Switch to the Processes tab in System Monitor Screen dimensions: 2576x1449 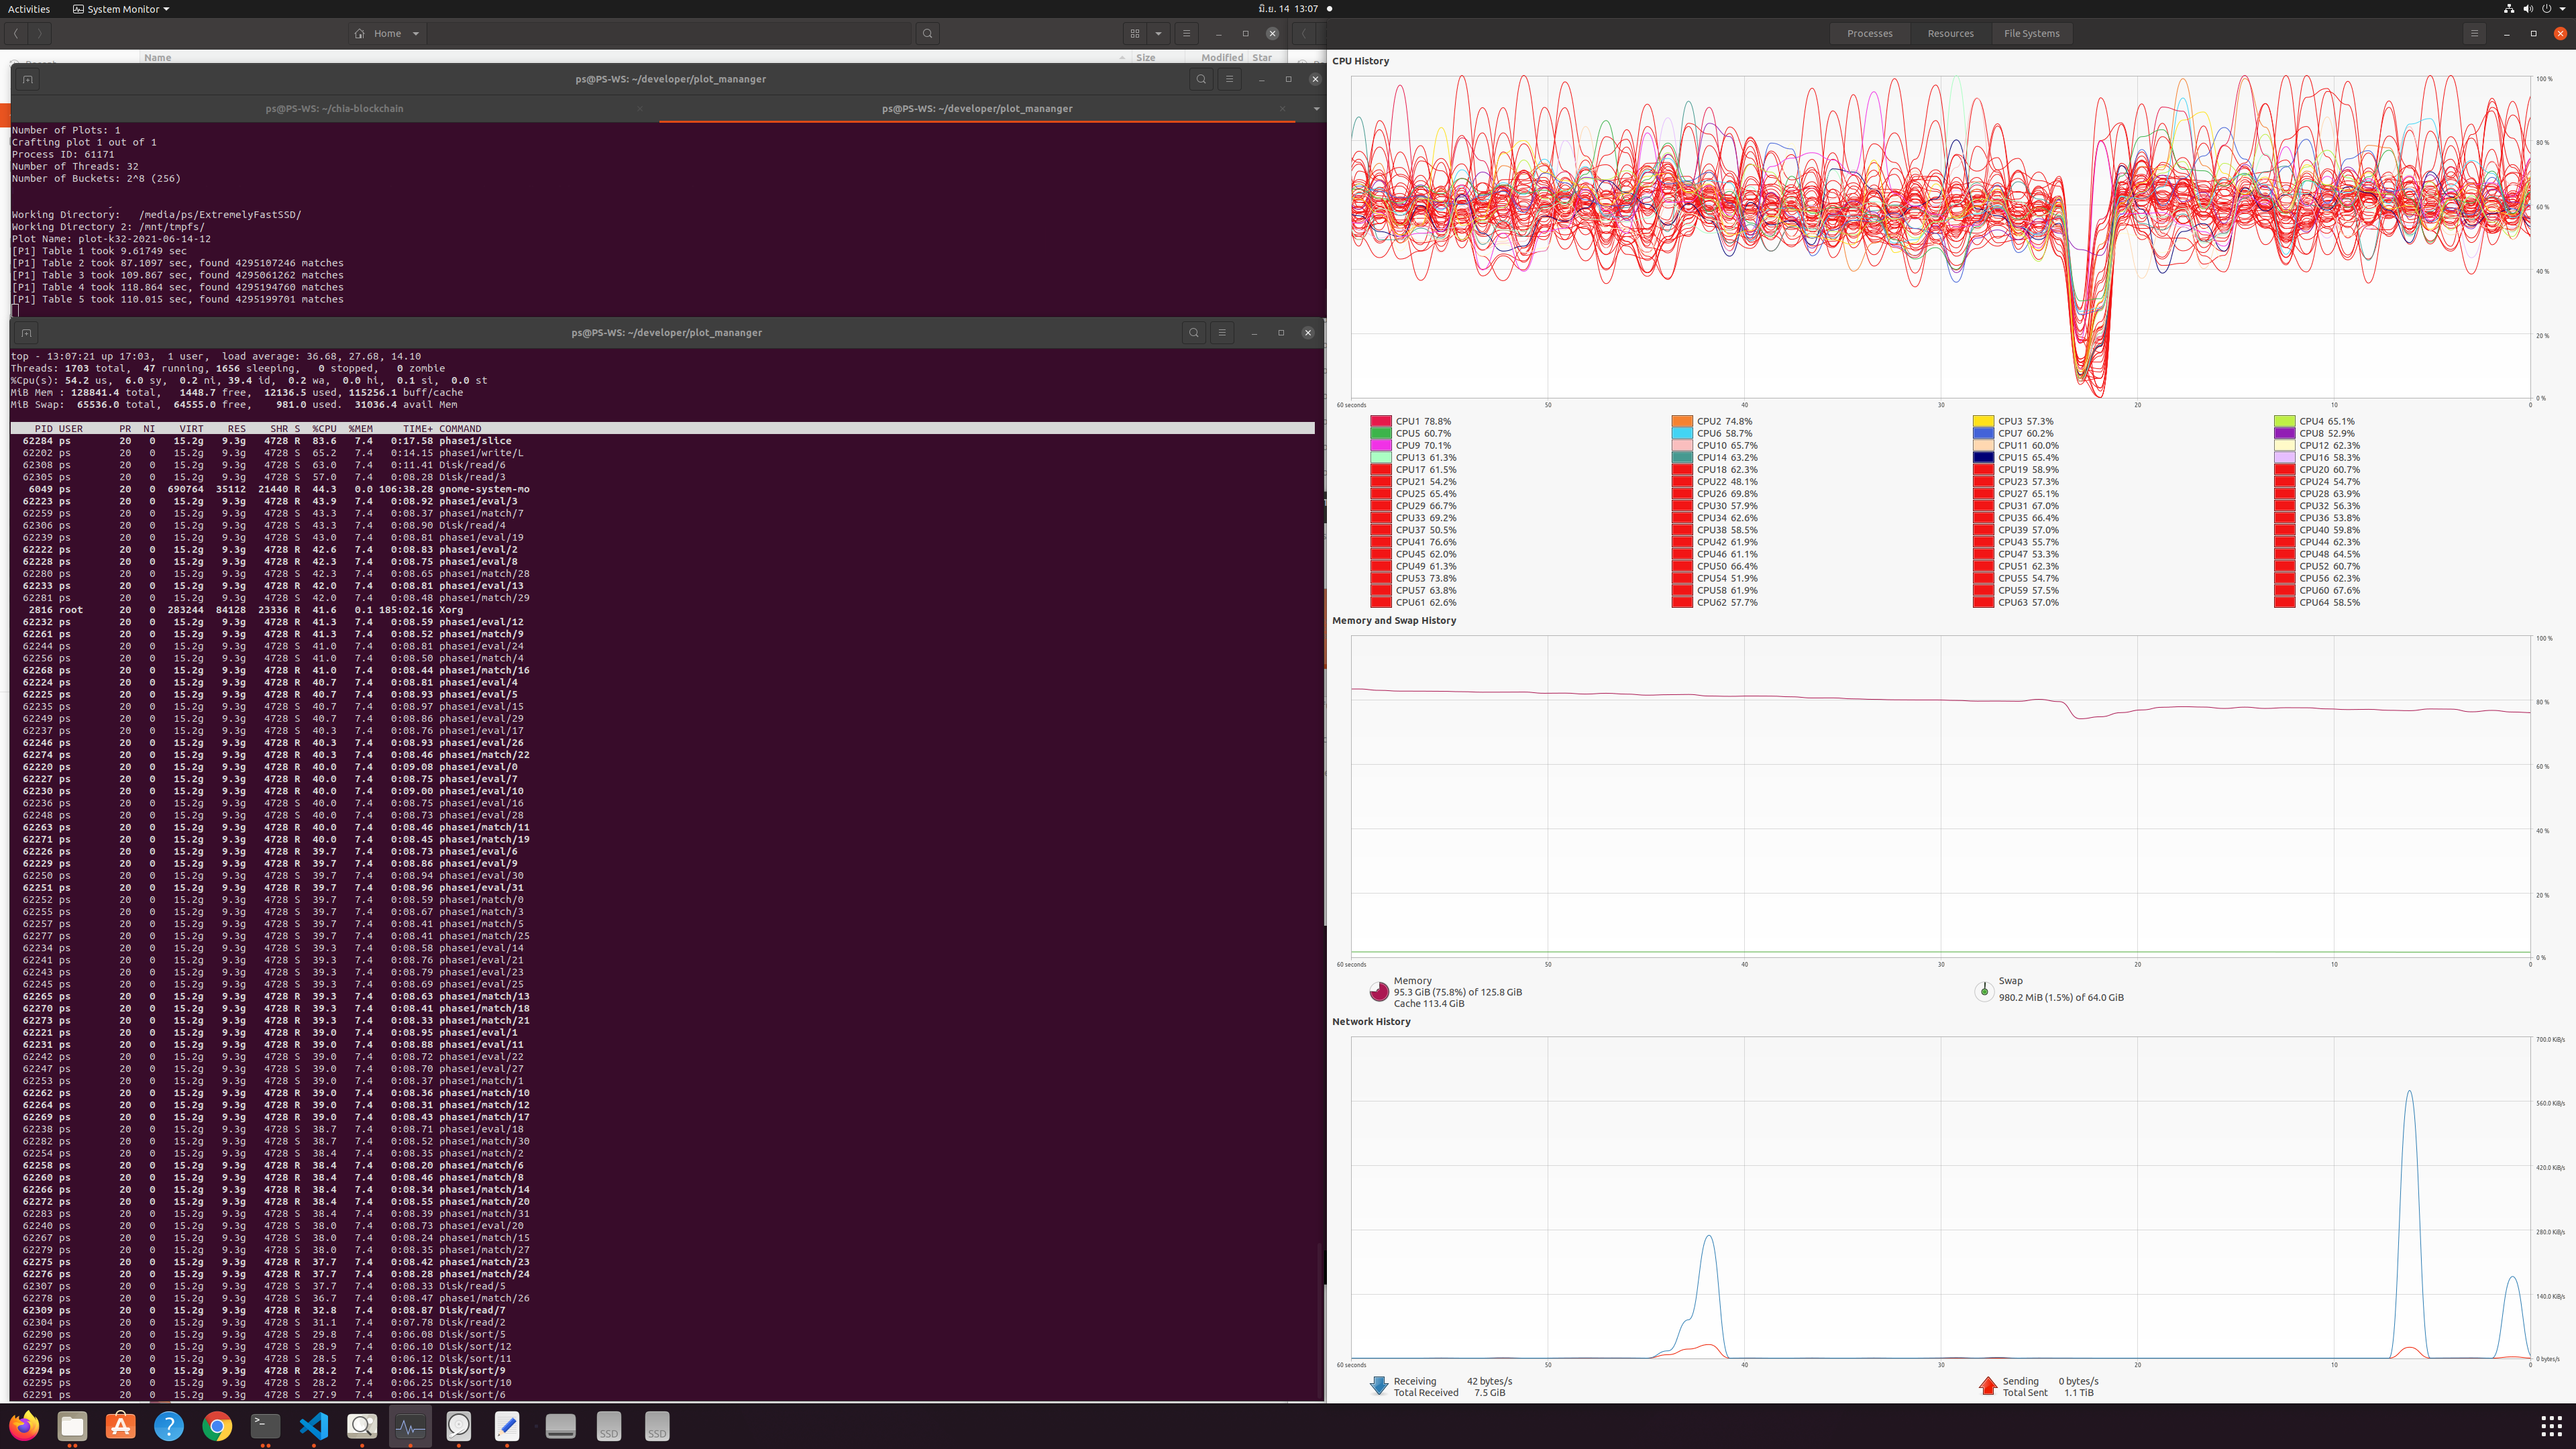tap(1869, 33)
